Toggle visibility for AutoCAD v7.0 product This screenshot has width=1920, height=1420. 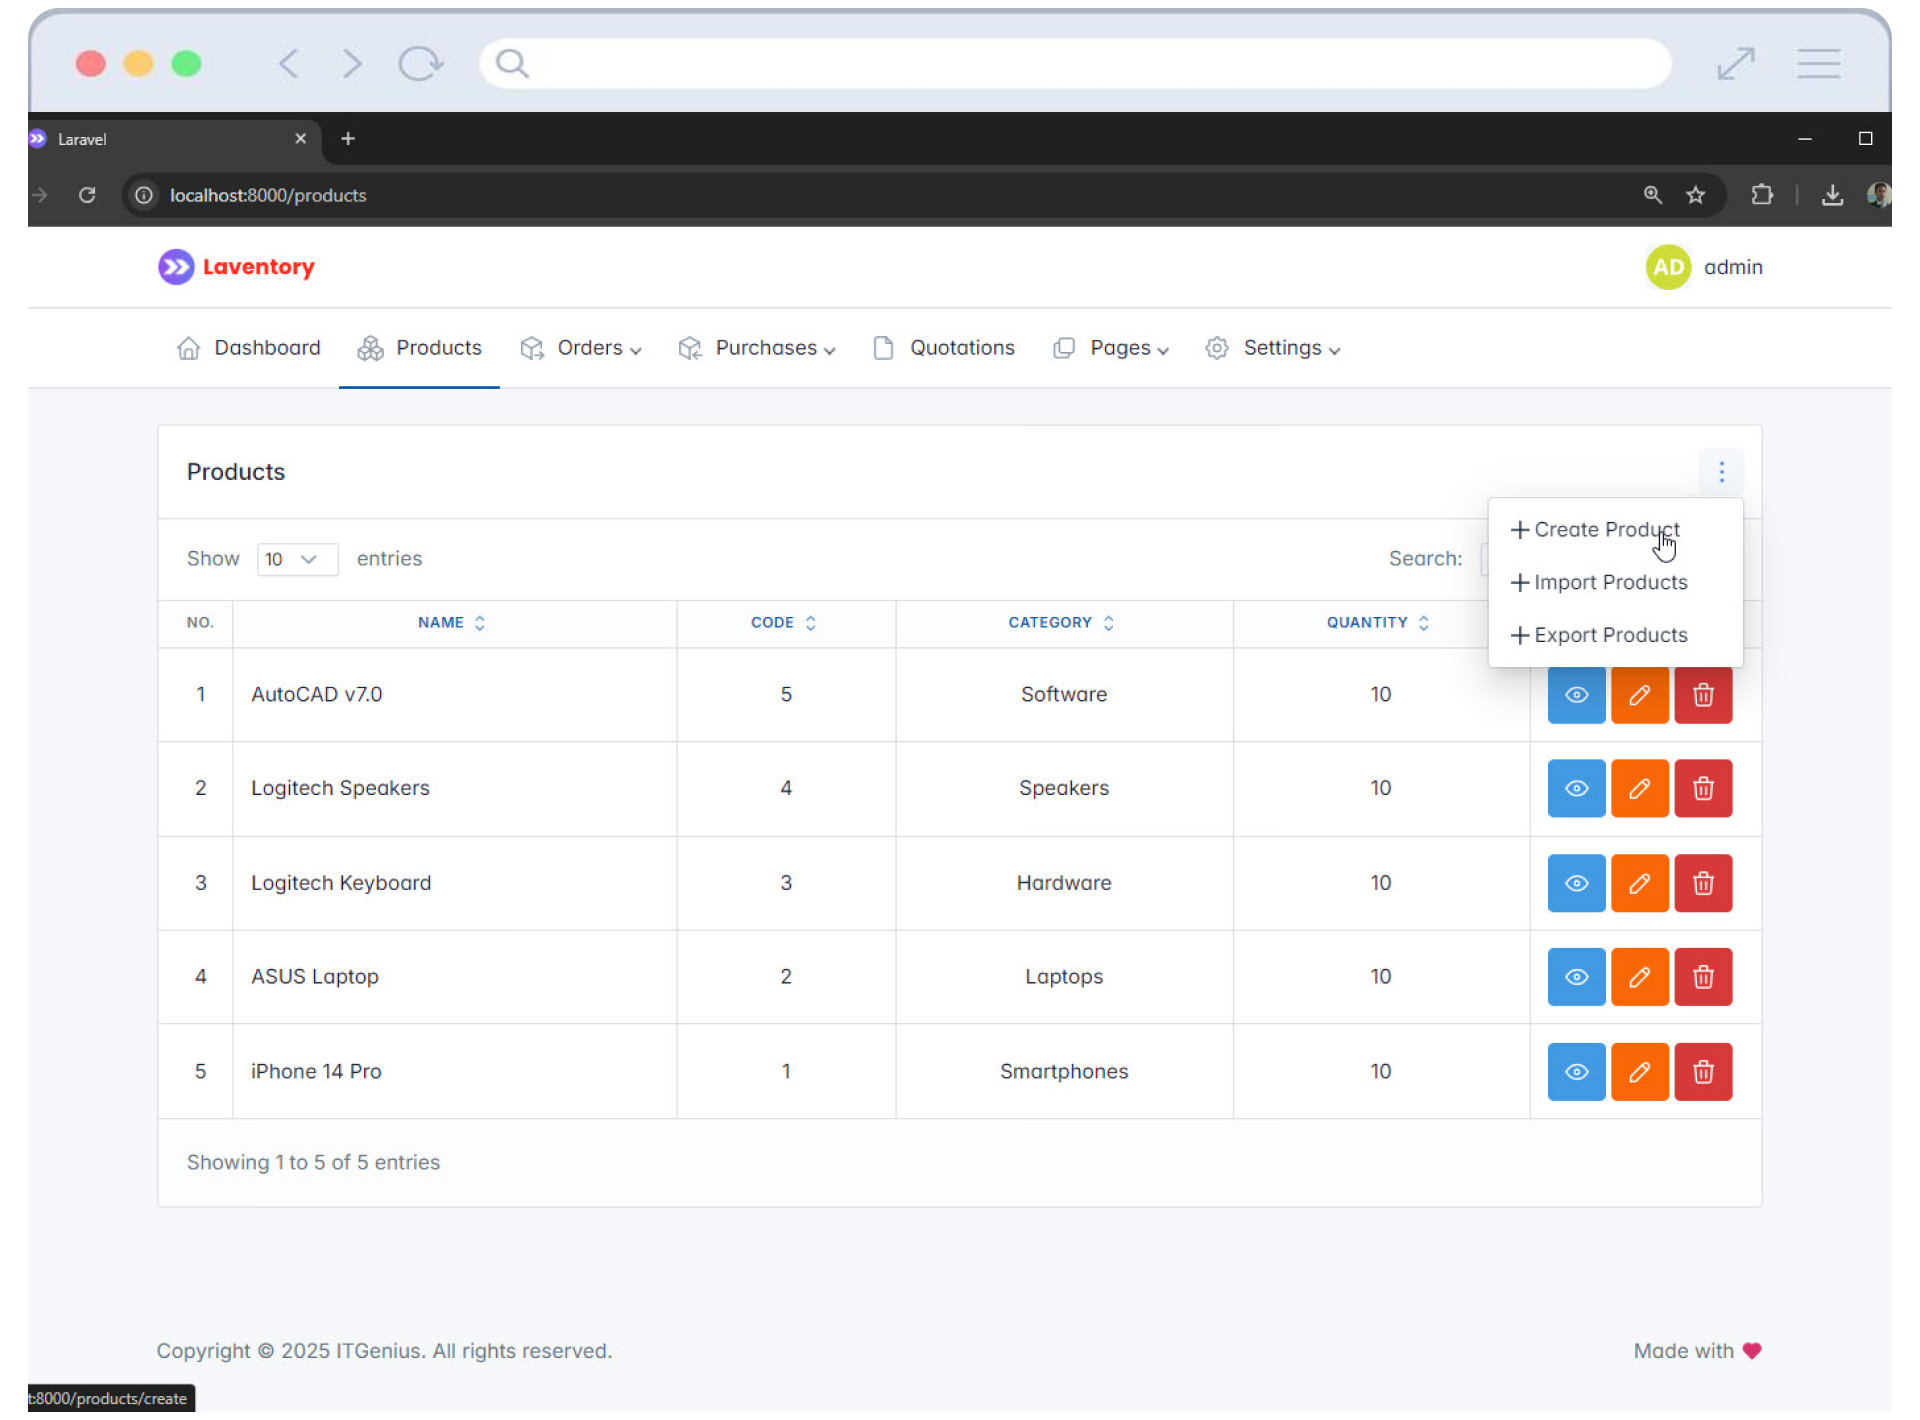click(x=1575, y=694)
